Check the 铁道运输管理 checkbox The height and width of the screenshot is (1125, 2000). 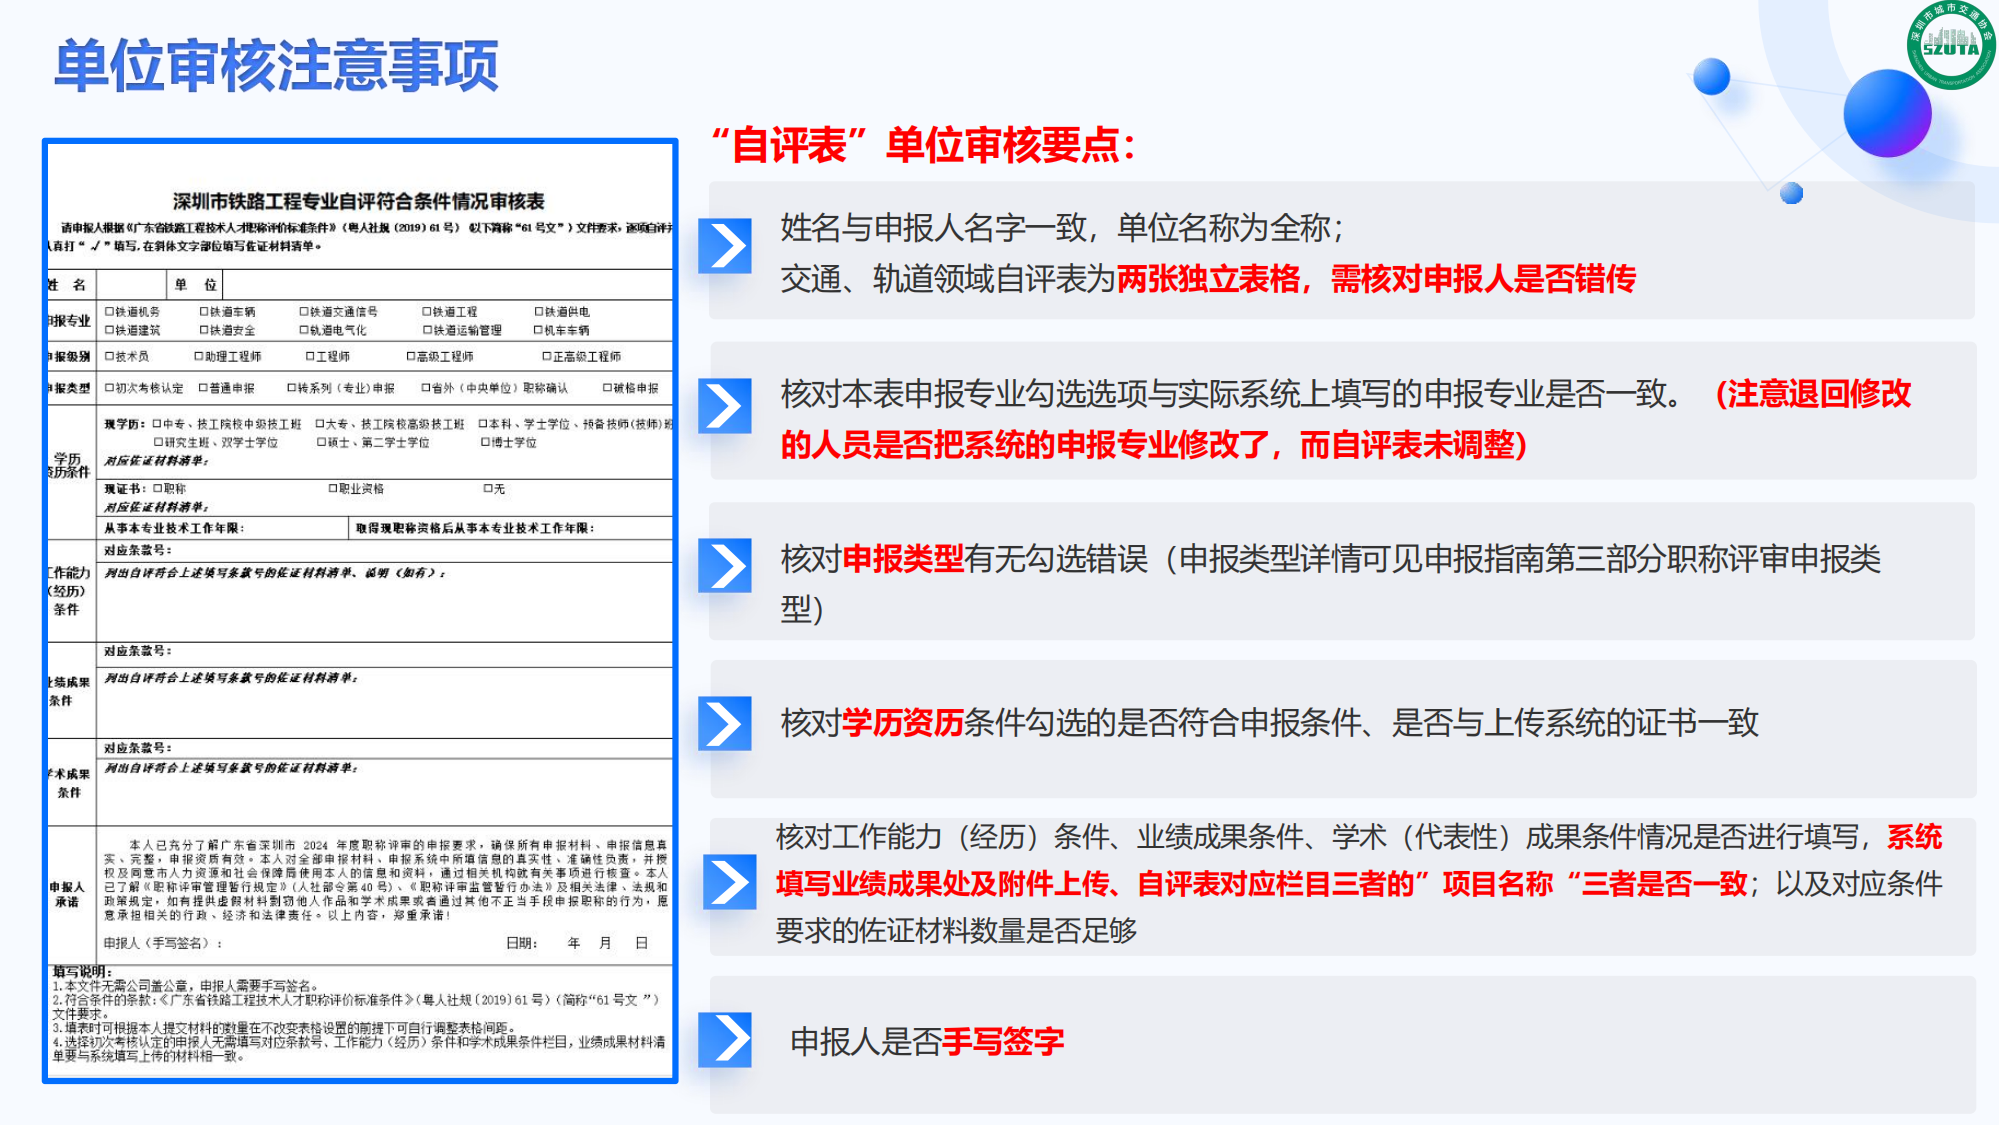427,330
